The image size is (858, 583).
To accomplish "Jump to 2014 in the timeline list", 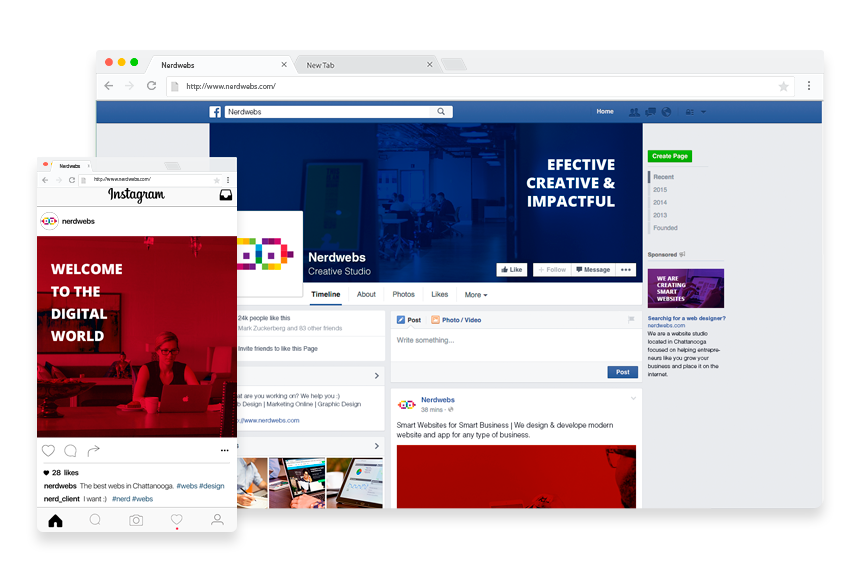I will click(660, 203).
